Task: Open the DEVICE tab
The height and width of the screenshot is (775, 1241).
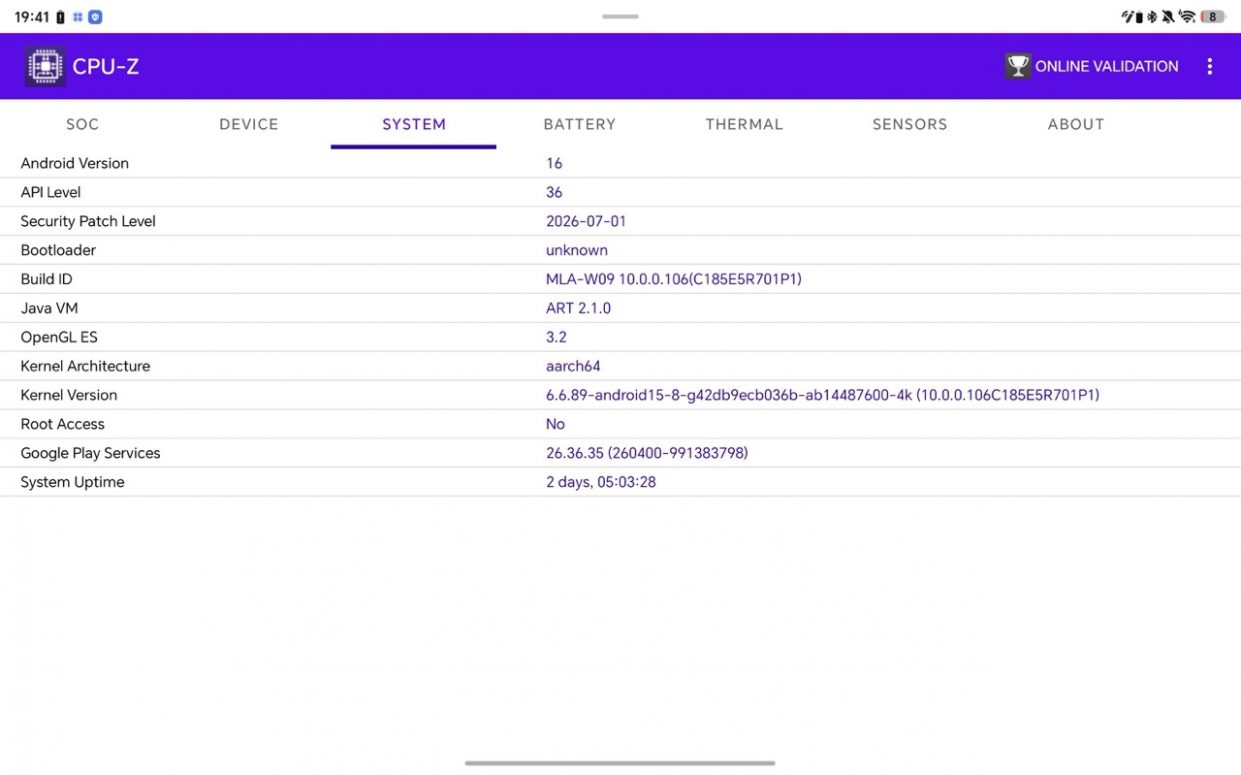Action: [249, 124]
